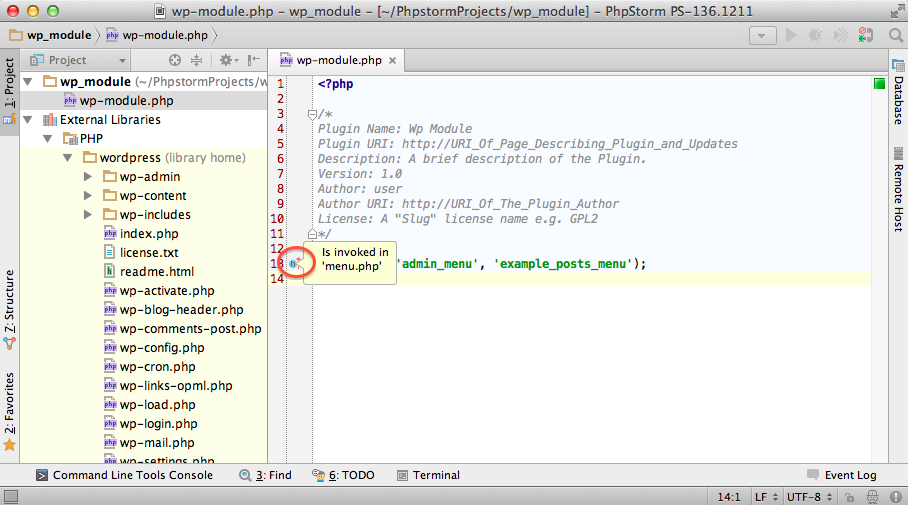
Task: Toggle the read-only lock icon in status bar
Action: point(849,497)
